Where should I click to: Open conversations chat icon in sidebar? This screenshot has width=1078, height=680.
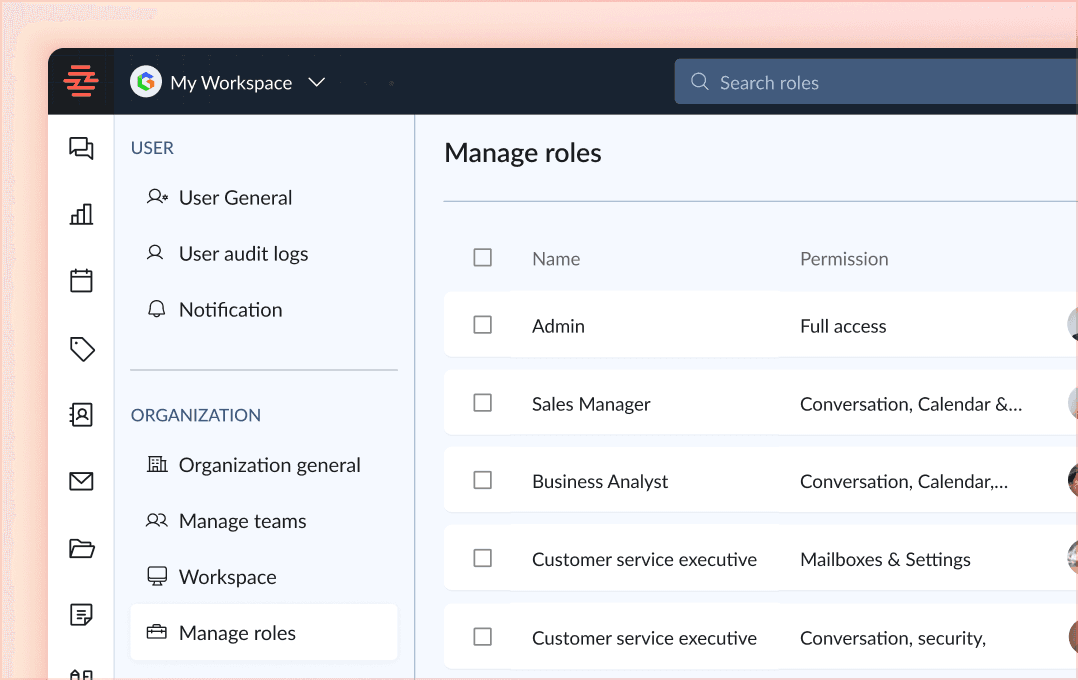click(81, 148)
